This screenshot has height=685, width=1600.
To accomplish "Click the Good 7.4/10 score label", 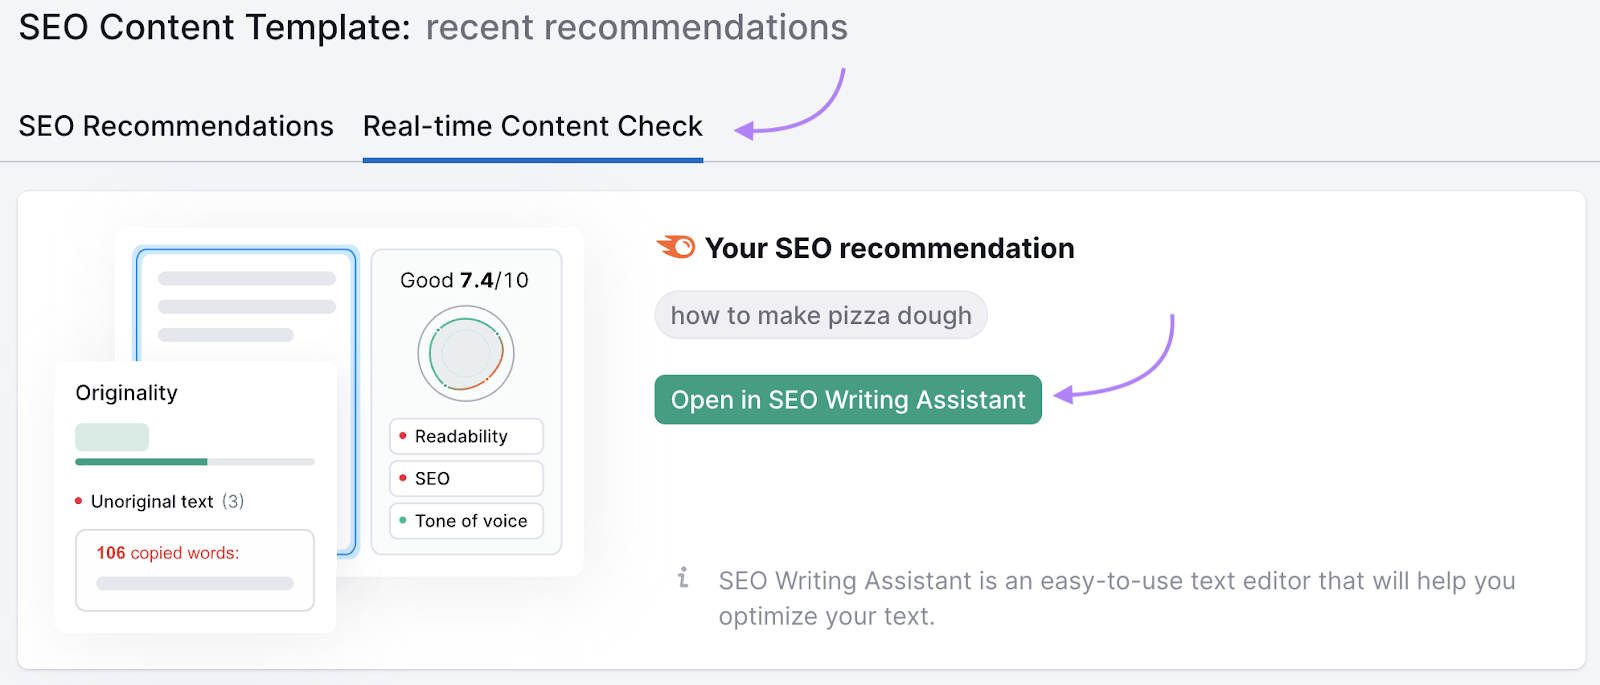I will [465, 280].
